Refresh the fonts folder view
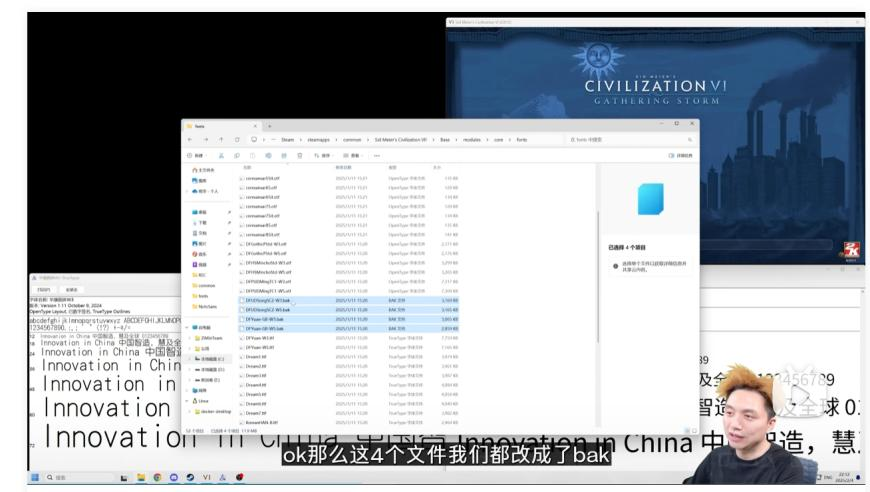The height and width of the screenshot is (492, 870). 237,140
